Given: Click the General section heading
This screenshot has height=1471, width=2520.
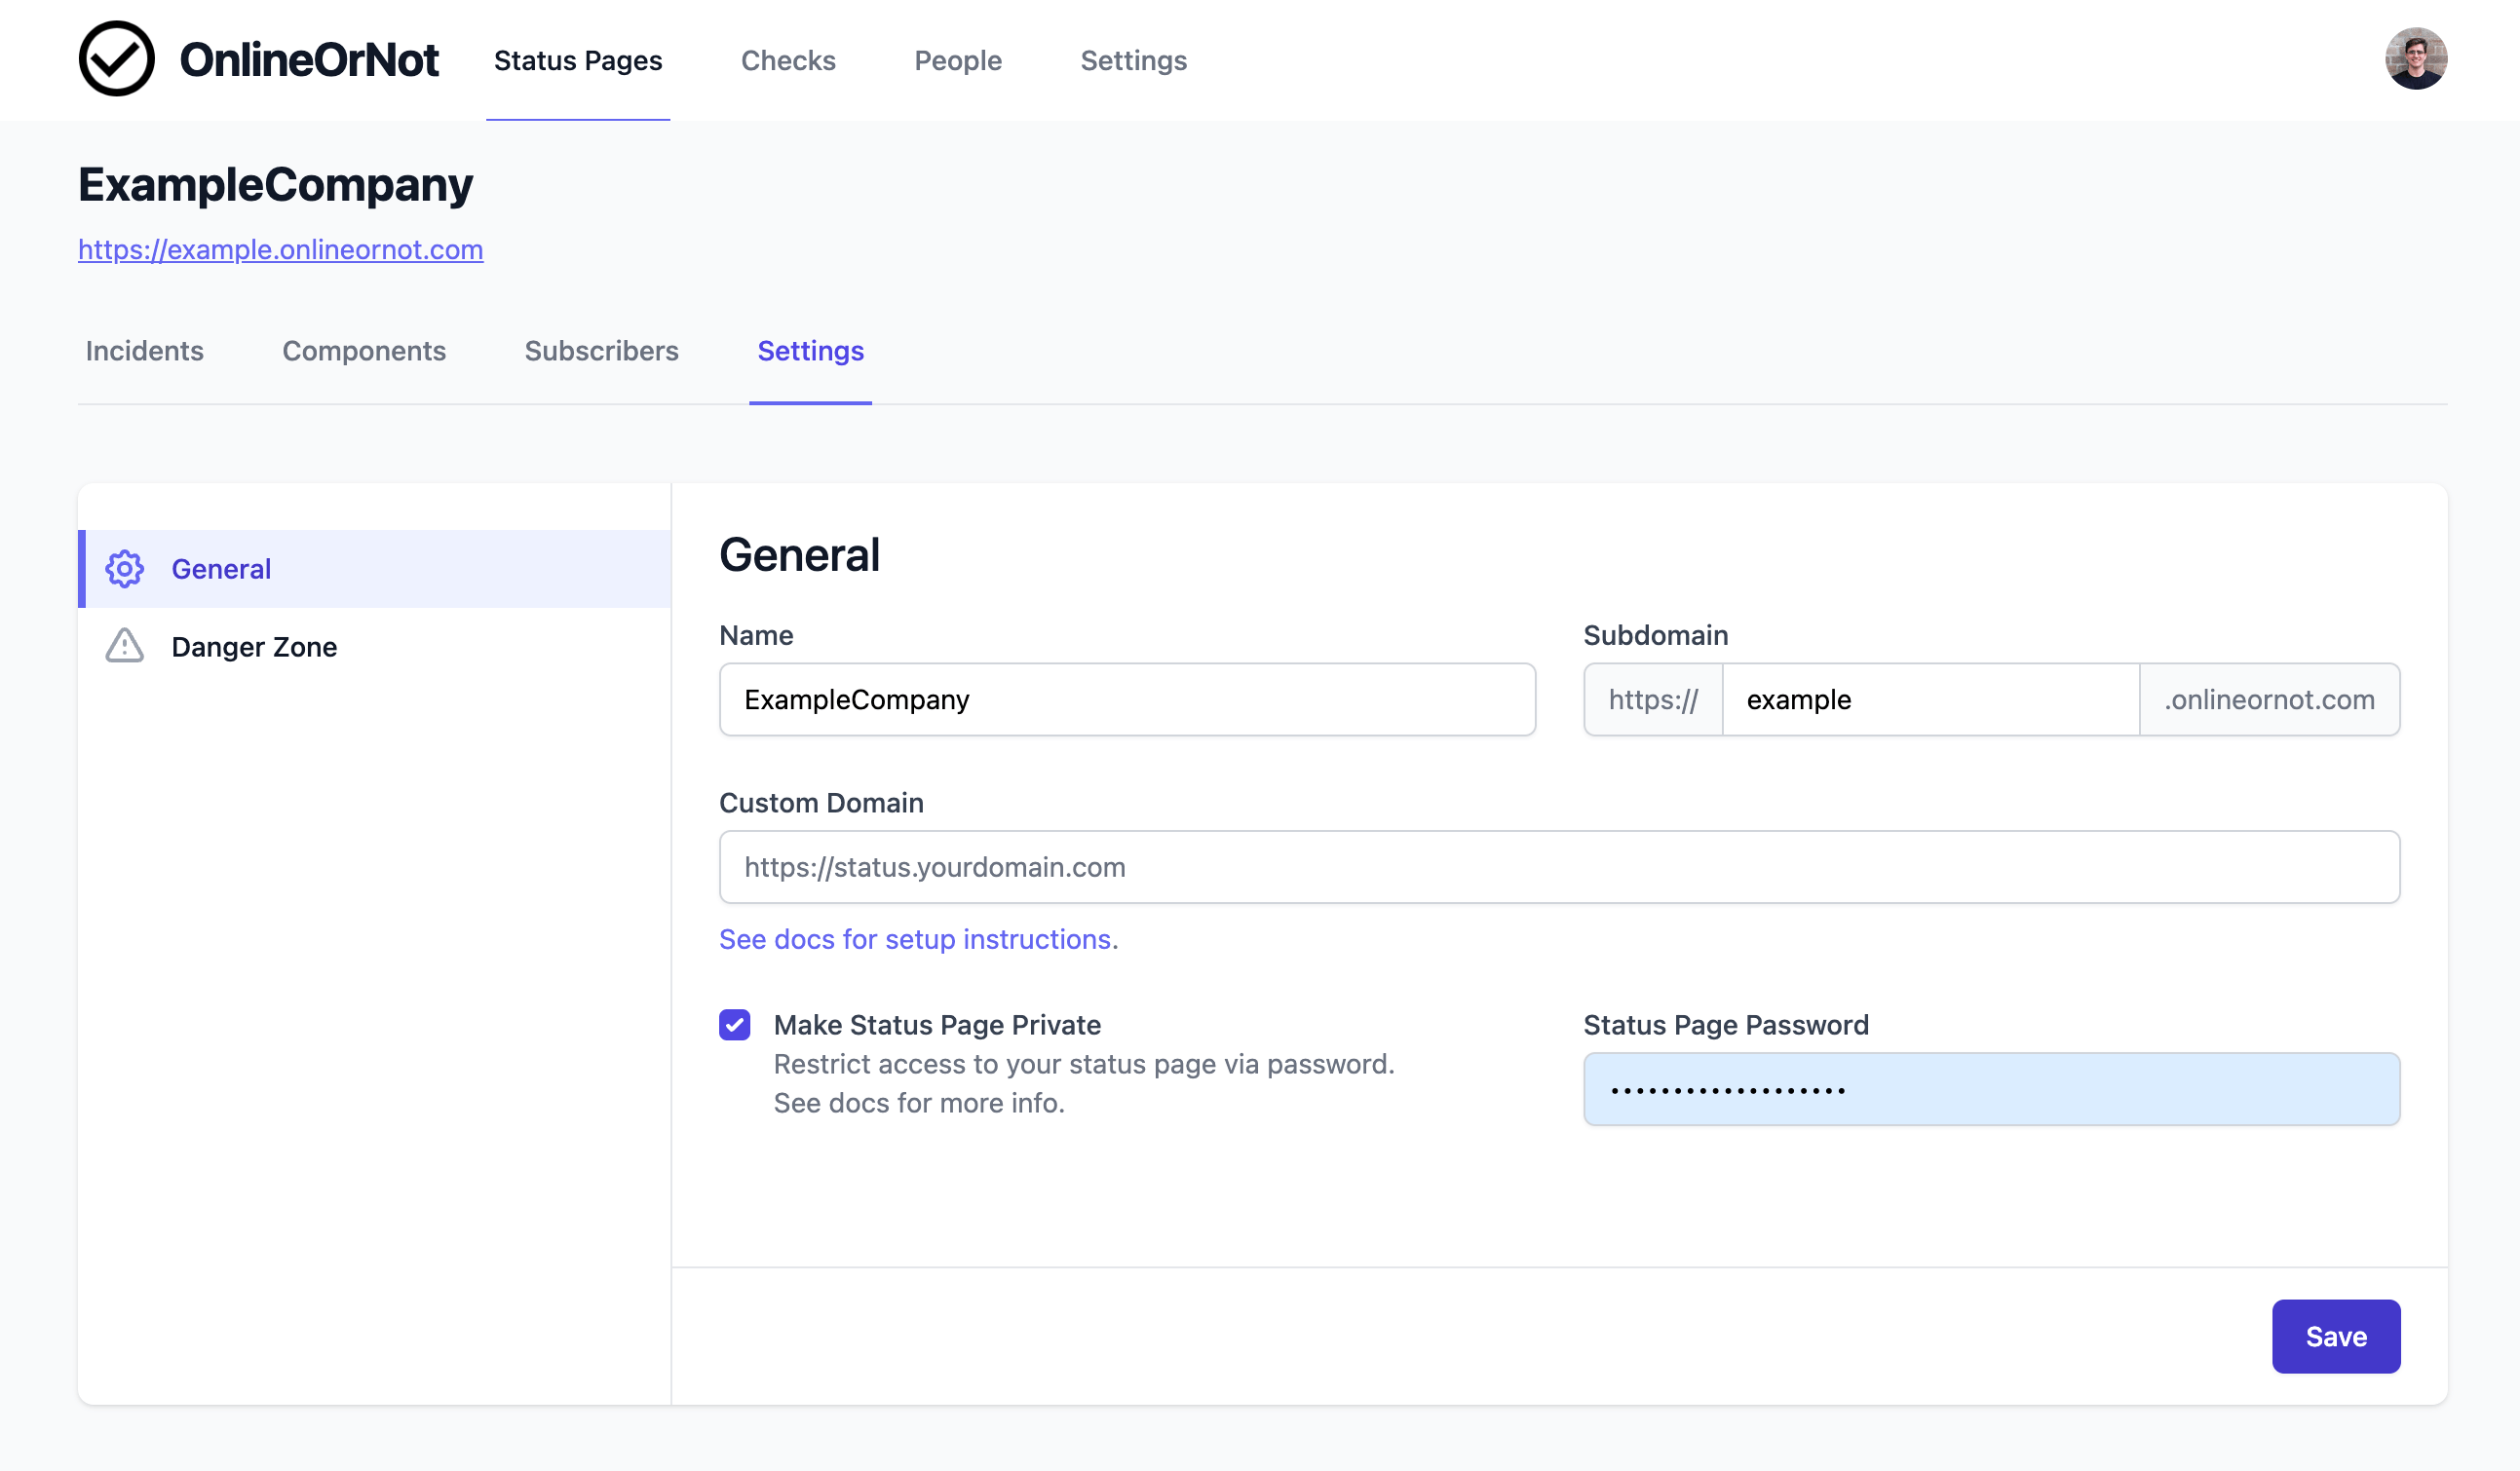Looking at the screenshot, I should [799, 554].
